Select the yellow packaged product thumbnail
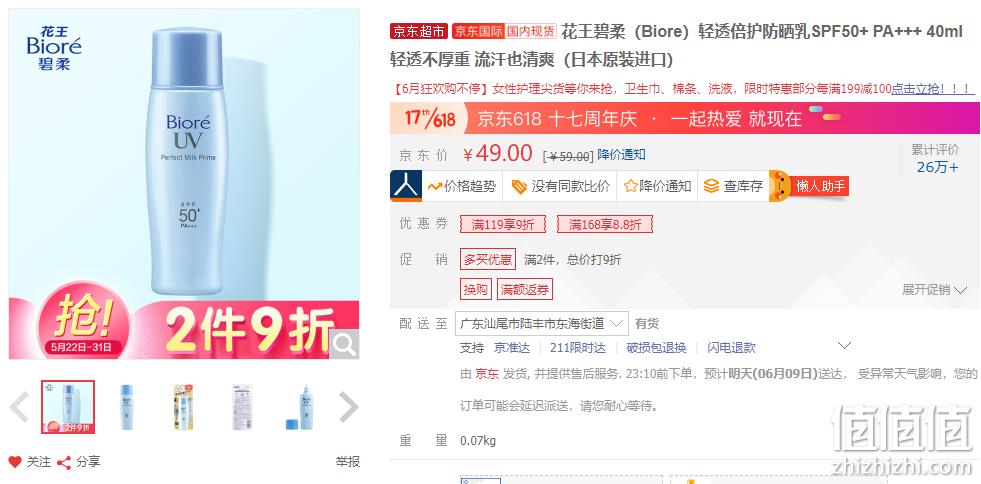 pos(183,407)
